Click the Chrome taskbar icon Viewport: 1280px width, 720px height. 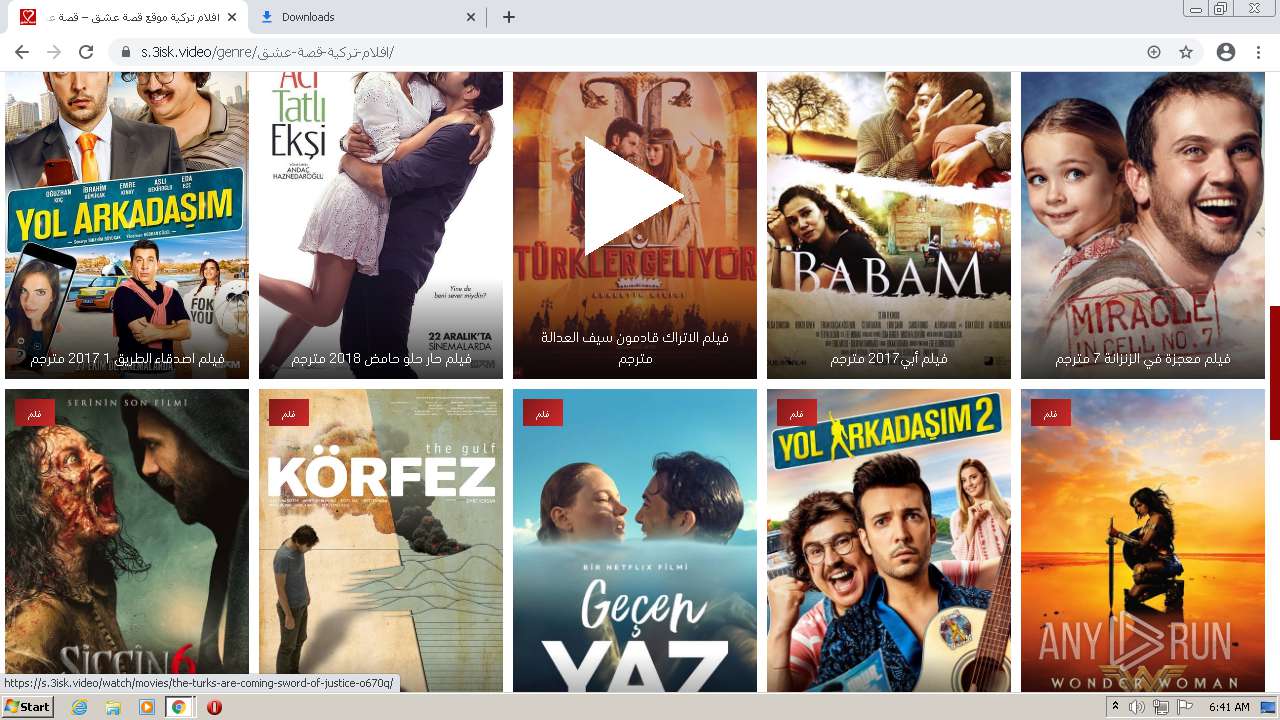(x=179, y=707)
